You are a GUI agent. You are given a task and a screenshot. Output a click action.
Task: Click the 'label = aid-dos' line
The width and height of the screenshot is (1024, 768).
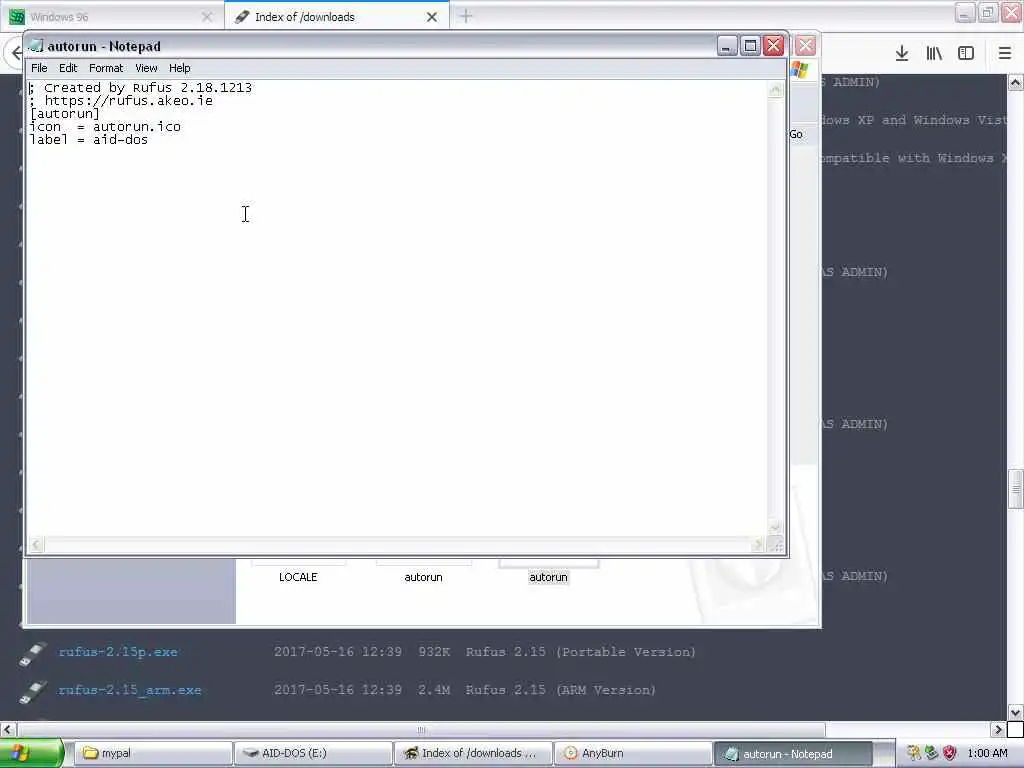tap(89, 140)
